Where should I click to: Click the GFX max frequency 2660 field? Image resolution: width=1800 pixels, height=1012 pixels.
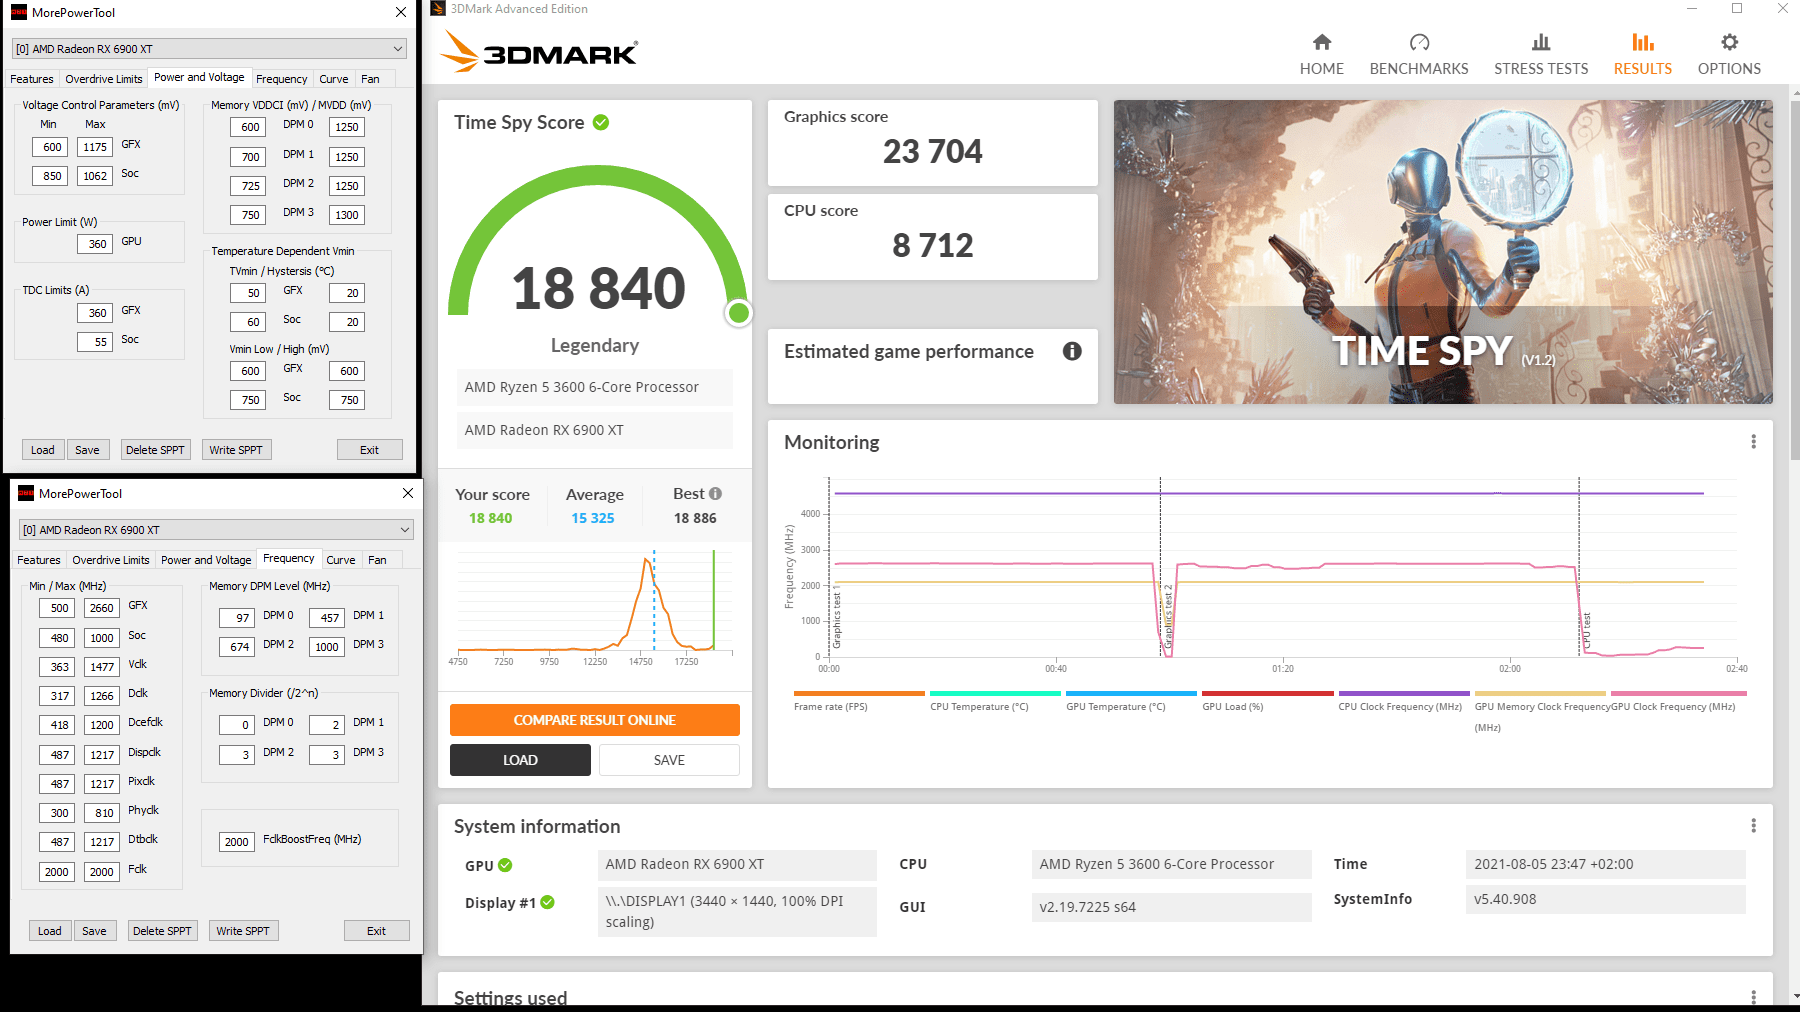coord(101,608)
